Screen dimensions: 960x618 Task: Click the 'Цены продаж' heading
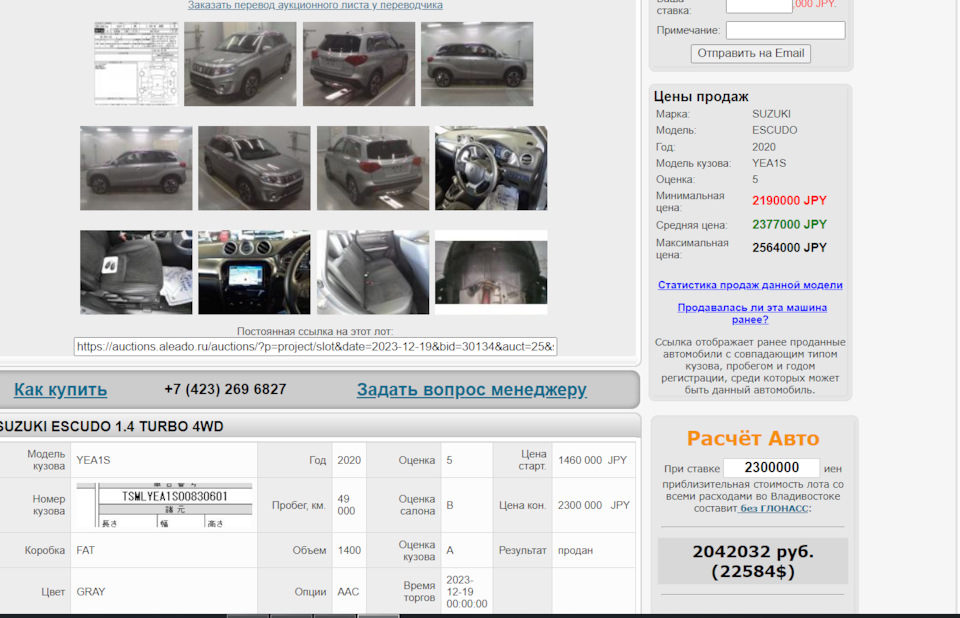click(701, 97)
